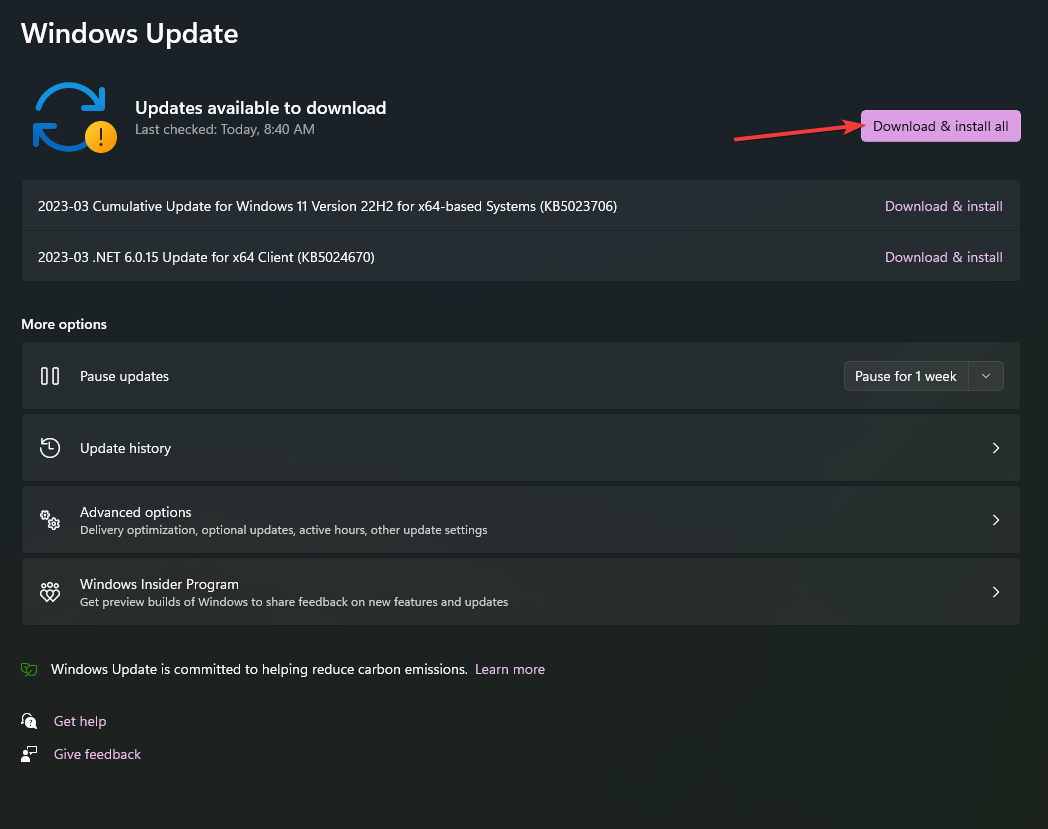Open the Give feedback link
This screenshot has height=829, width=1048.
click(x=97, y=754)
